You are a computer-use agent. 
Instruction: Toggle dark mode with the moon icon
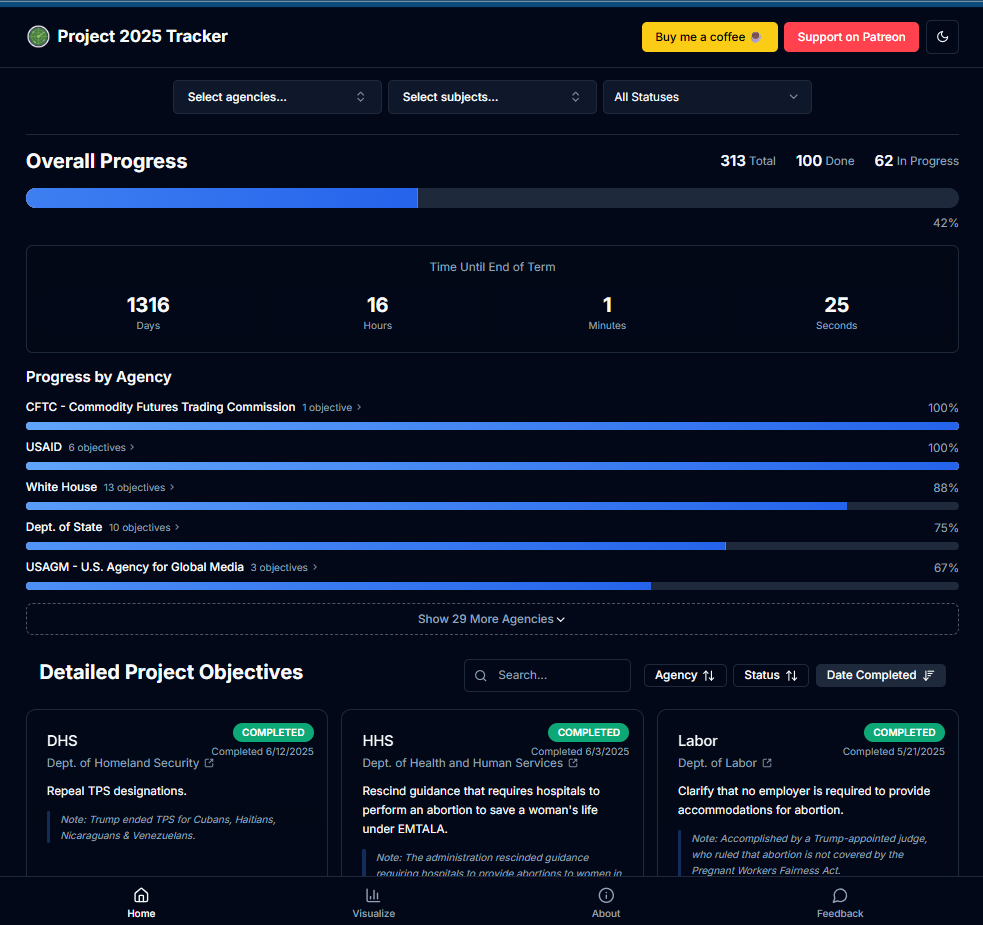[942, 37]
